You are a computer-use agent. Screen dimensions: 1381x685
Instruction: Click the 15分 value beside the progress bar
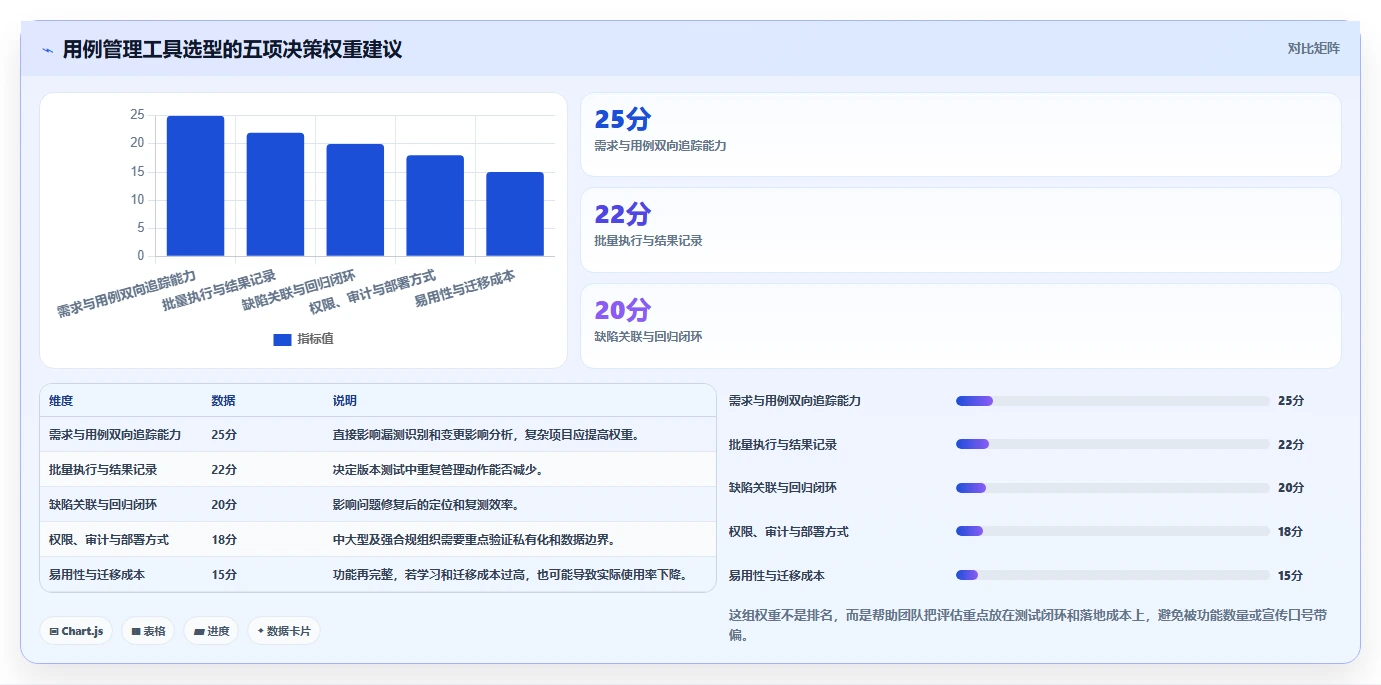click(1291, 576)
